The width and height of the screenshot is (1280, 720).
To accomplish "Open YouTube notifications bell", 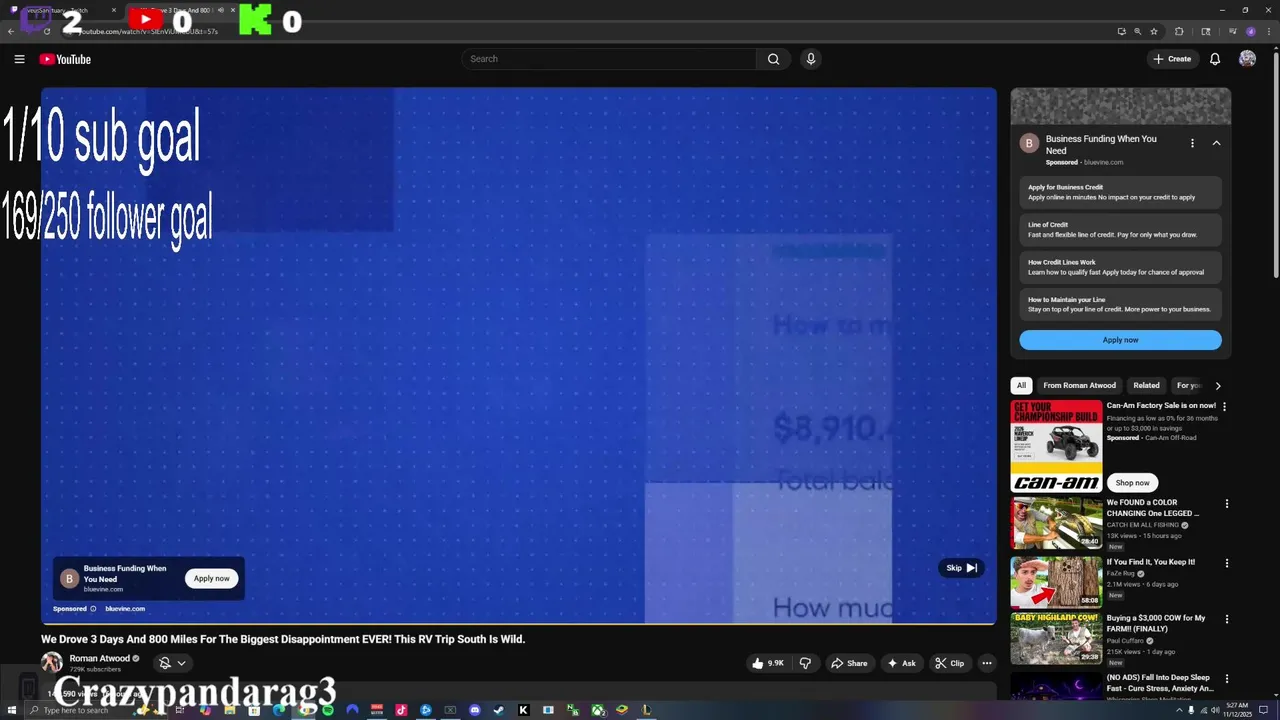I will point(1215,59).
